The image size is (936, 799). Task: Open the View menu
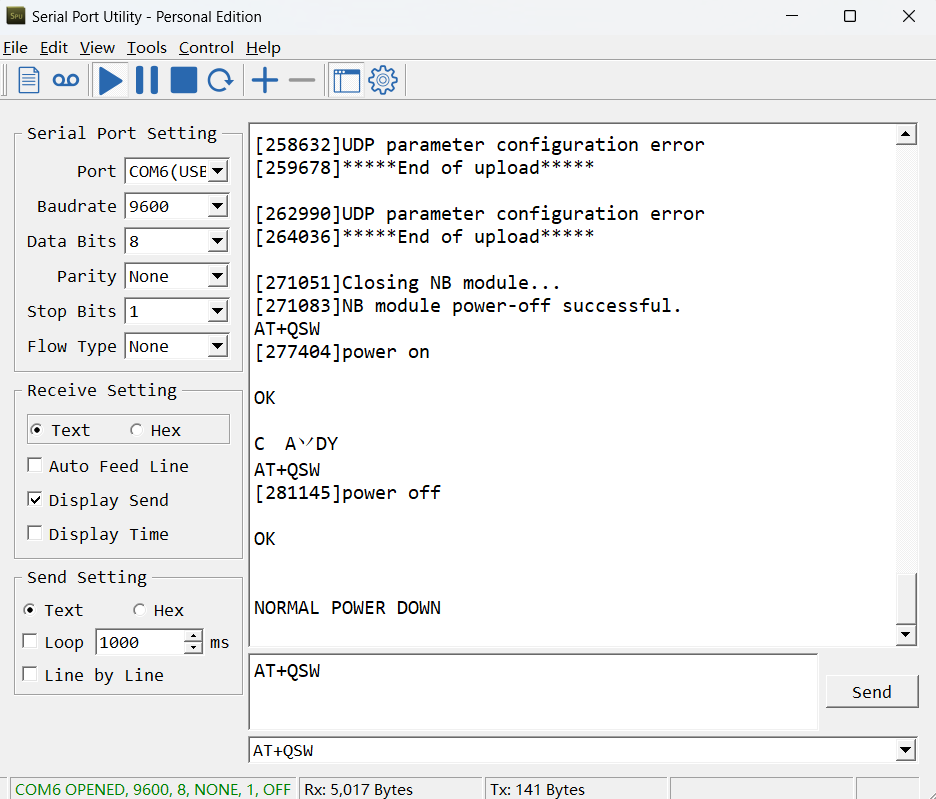click(x=97, y=48)
